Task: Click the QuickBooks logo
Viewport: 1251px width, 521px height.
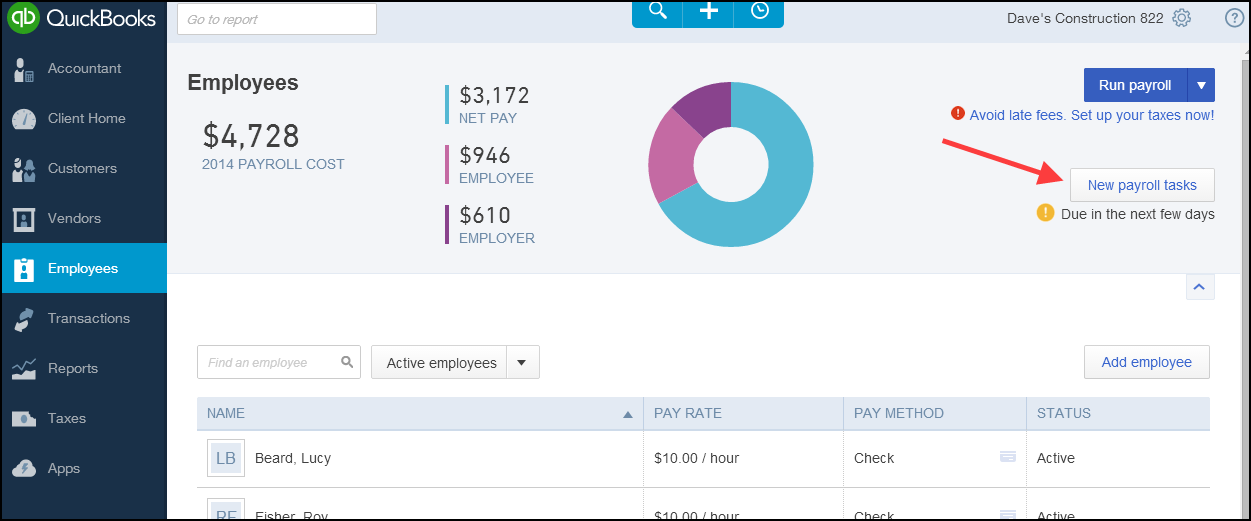Action: (83, 19)
